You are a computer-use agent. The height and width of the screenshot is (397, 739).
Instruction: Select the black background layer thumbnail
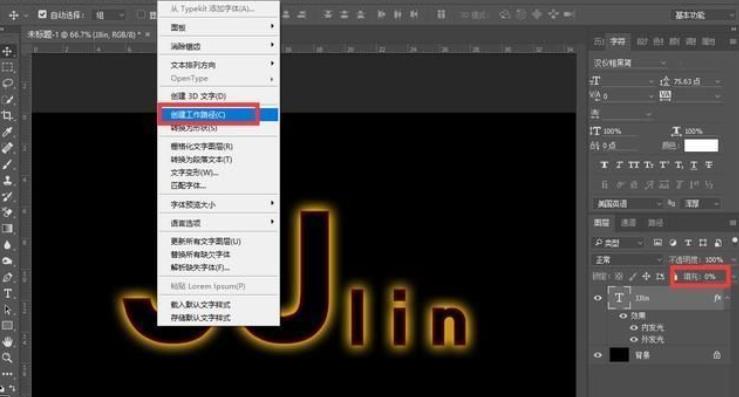click(619, 355)
